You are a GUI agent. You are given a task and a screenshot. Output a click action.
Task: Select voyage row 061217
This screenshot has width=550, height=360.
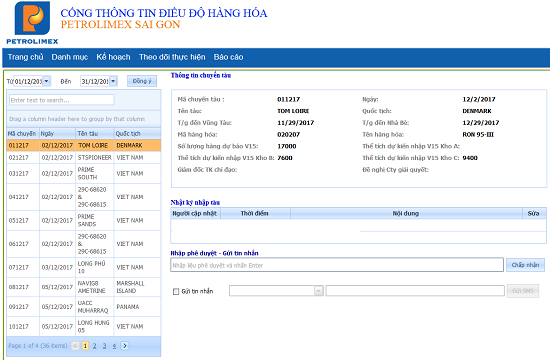[83, 244]
